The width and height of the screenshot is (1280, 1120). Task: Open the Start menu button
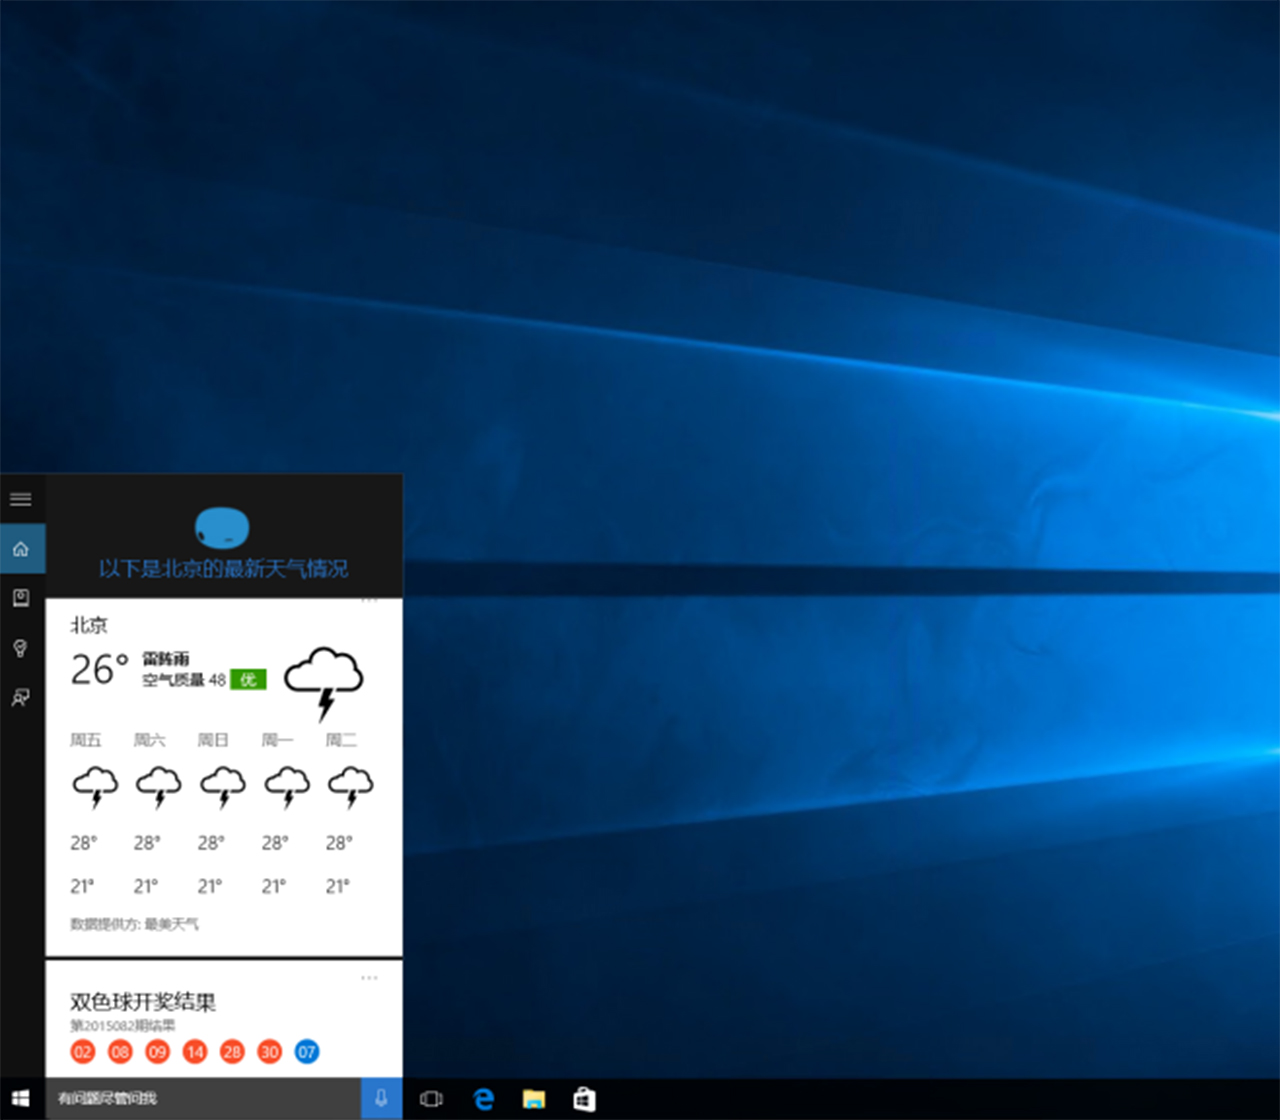[20, 1097]
